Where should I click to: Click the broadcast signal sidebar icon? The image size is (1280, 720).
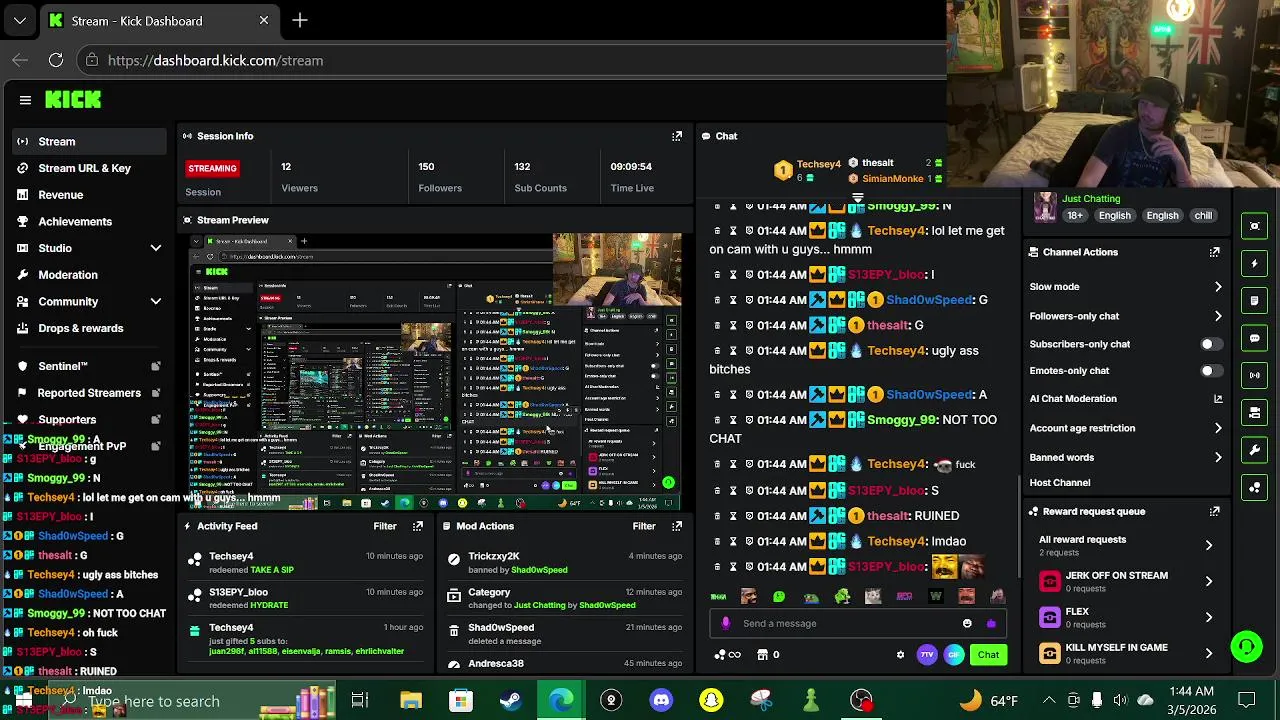(x=1255, y=375)
